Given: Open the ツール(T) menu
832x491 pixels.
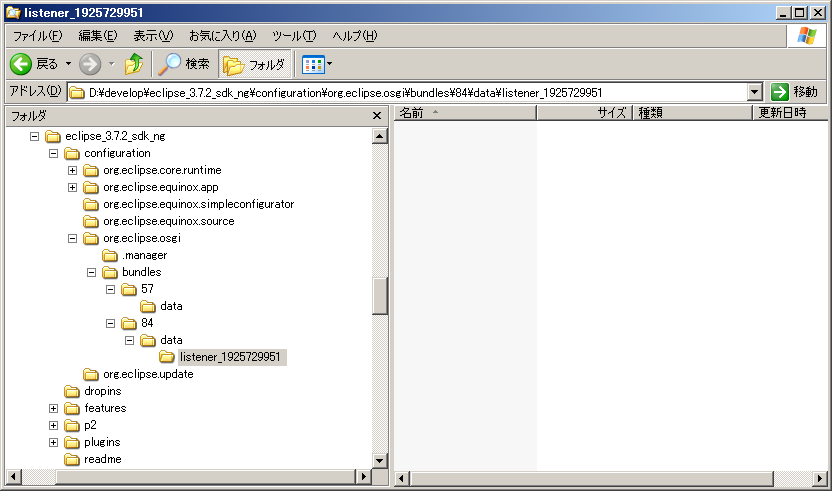Looking at the screenshot, I should [x=294, y=36].
